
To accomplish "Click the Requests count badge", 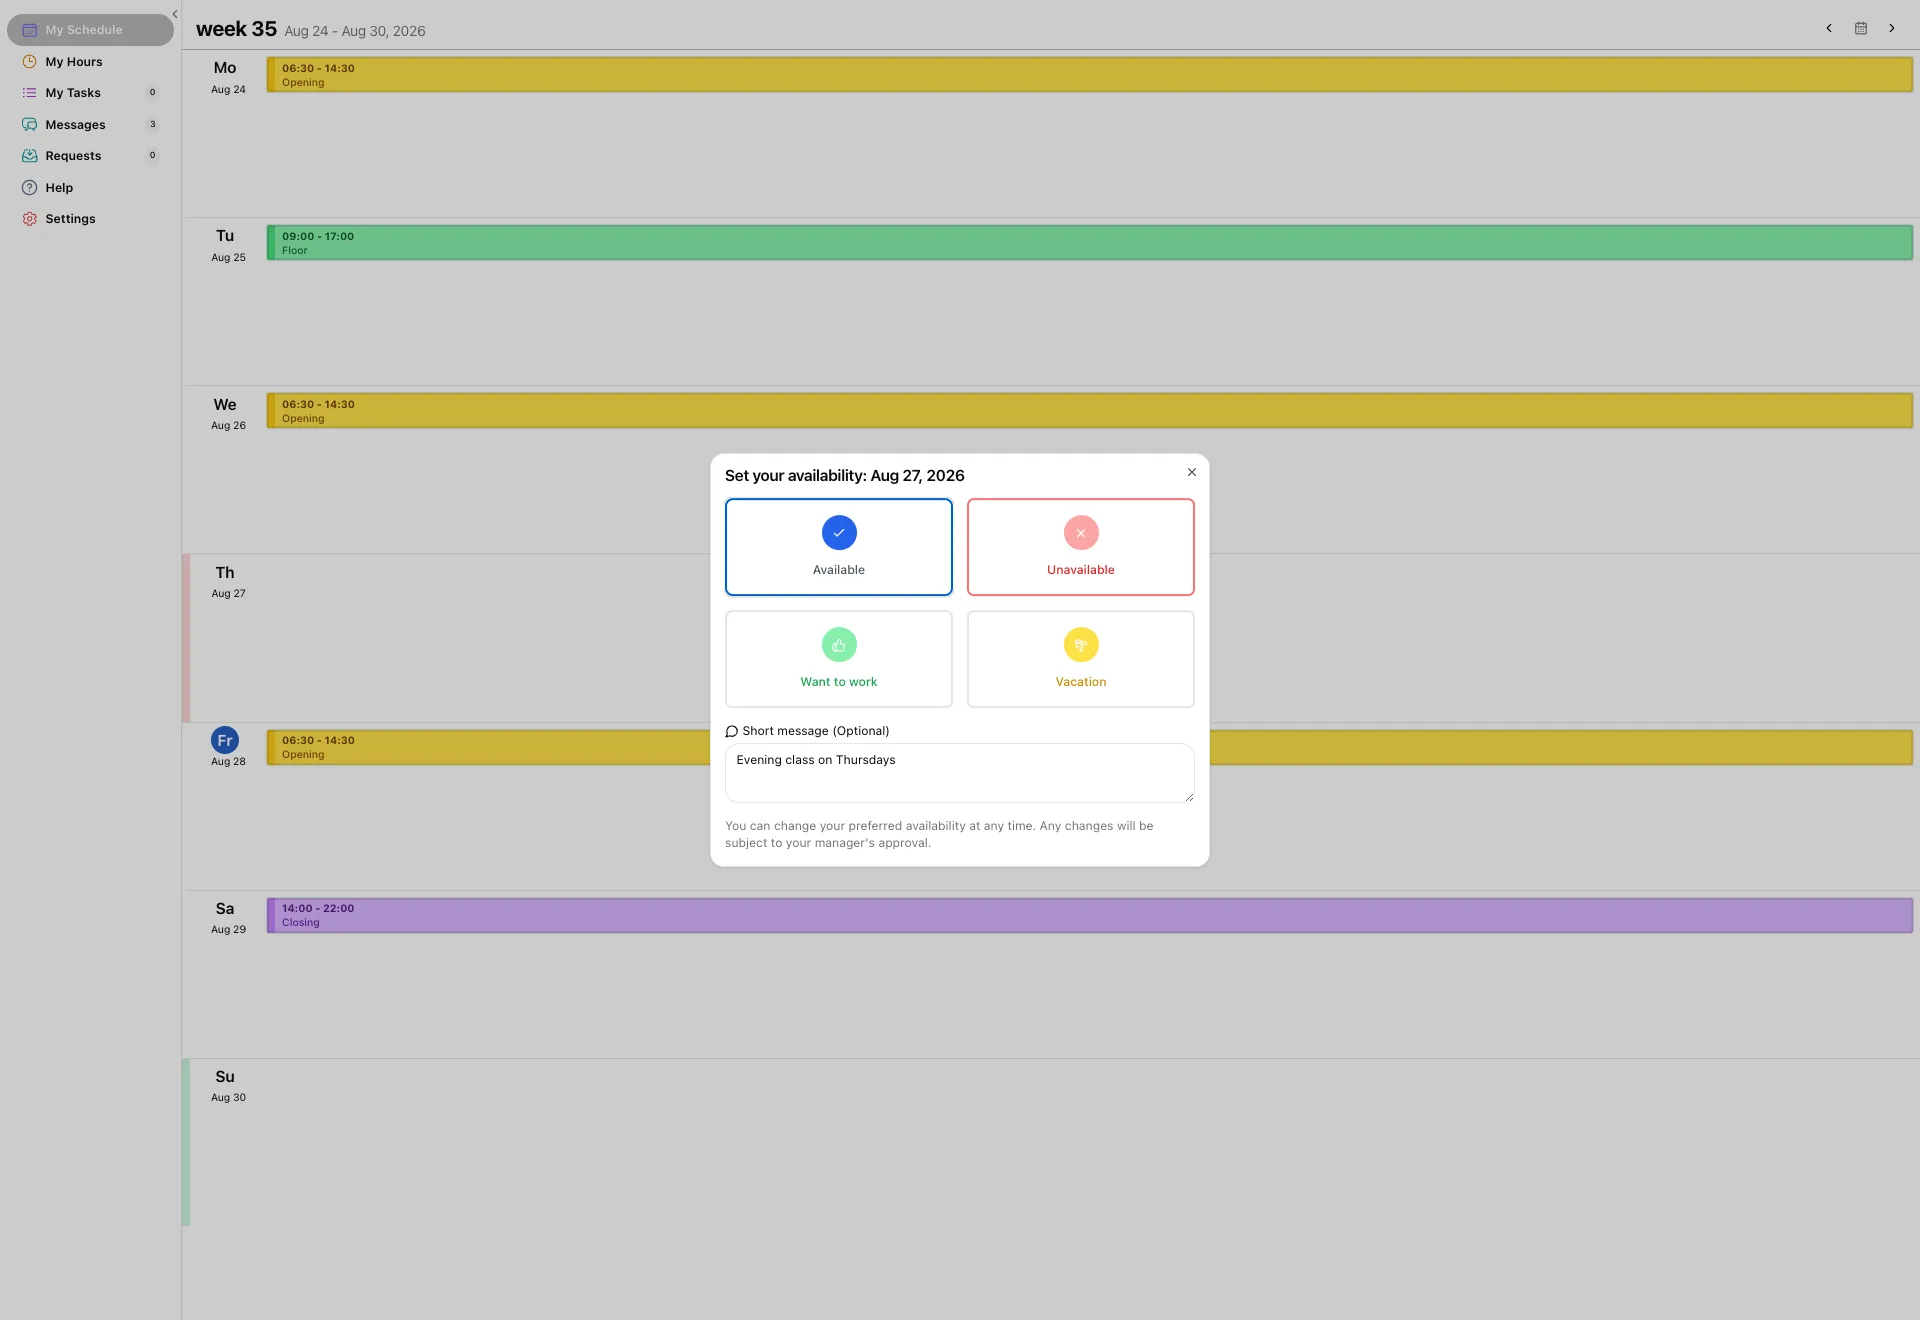I will coord(152,156).
